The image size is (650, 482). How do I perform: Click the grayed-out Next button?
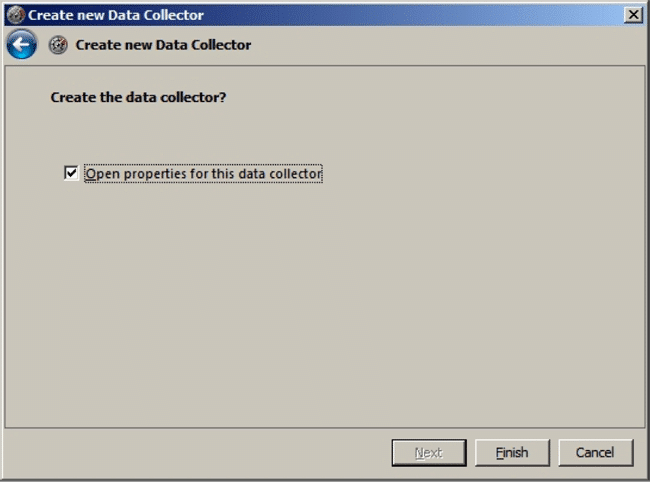tap(429, 453)
